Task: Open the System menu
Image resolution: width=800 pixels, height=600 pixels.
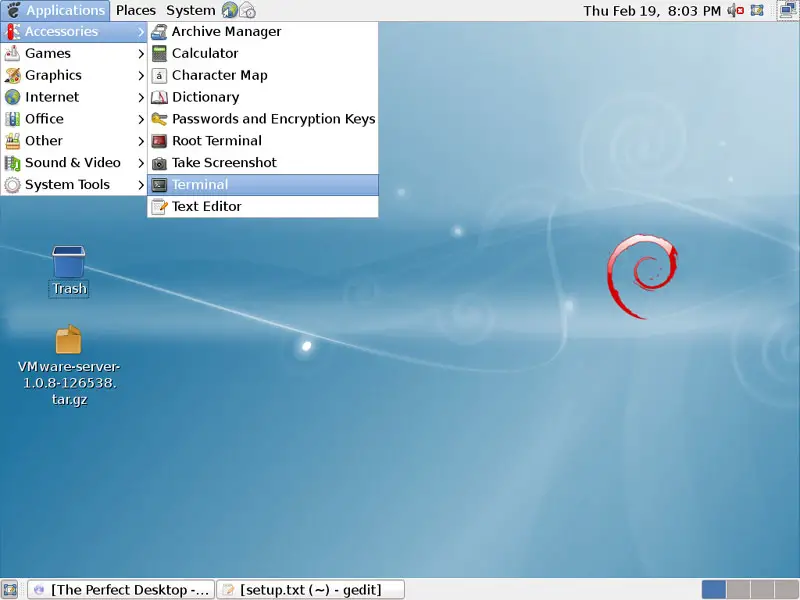Action: (190, 10)
